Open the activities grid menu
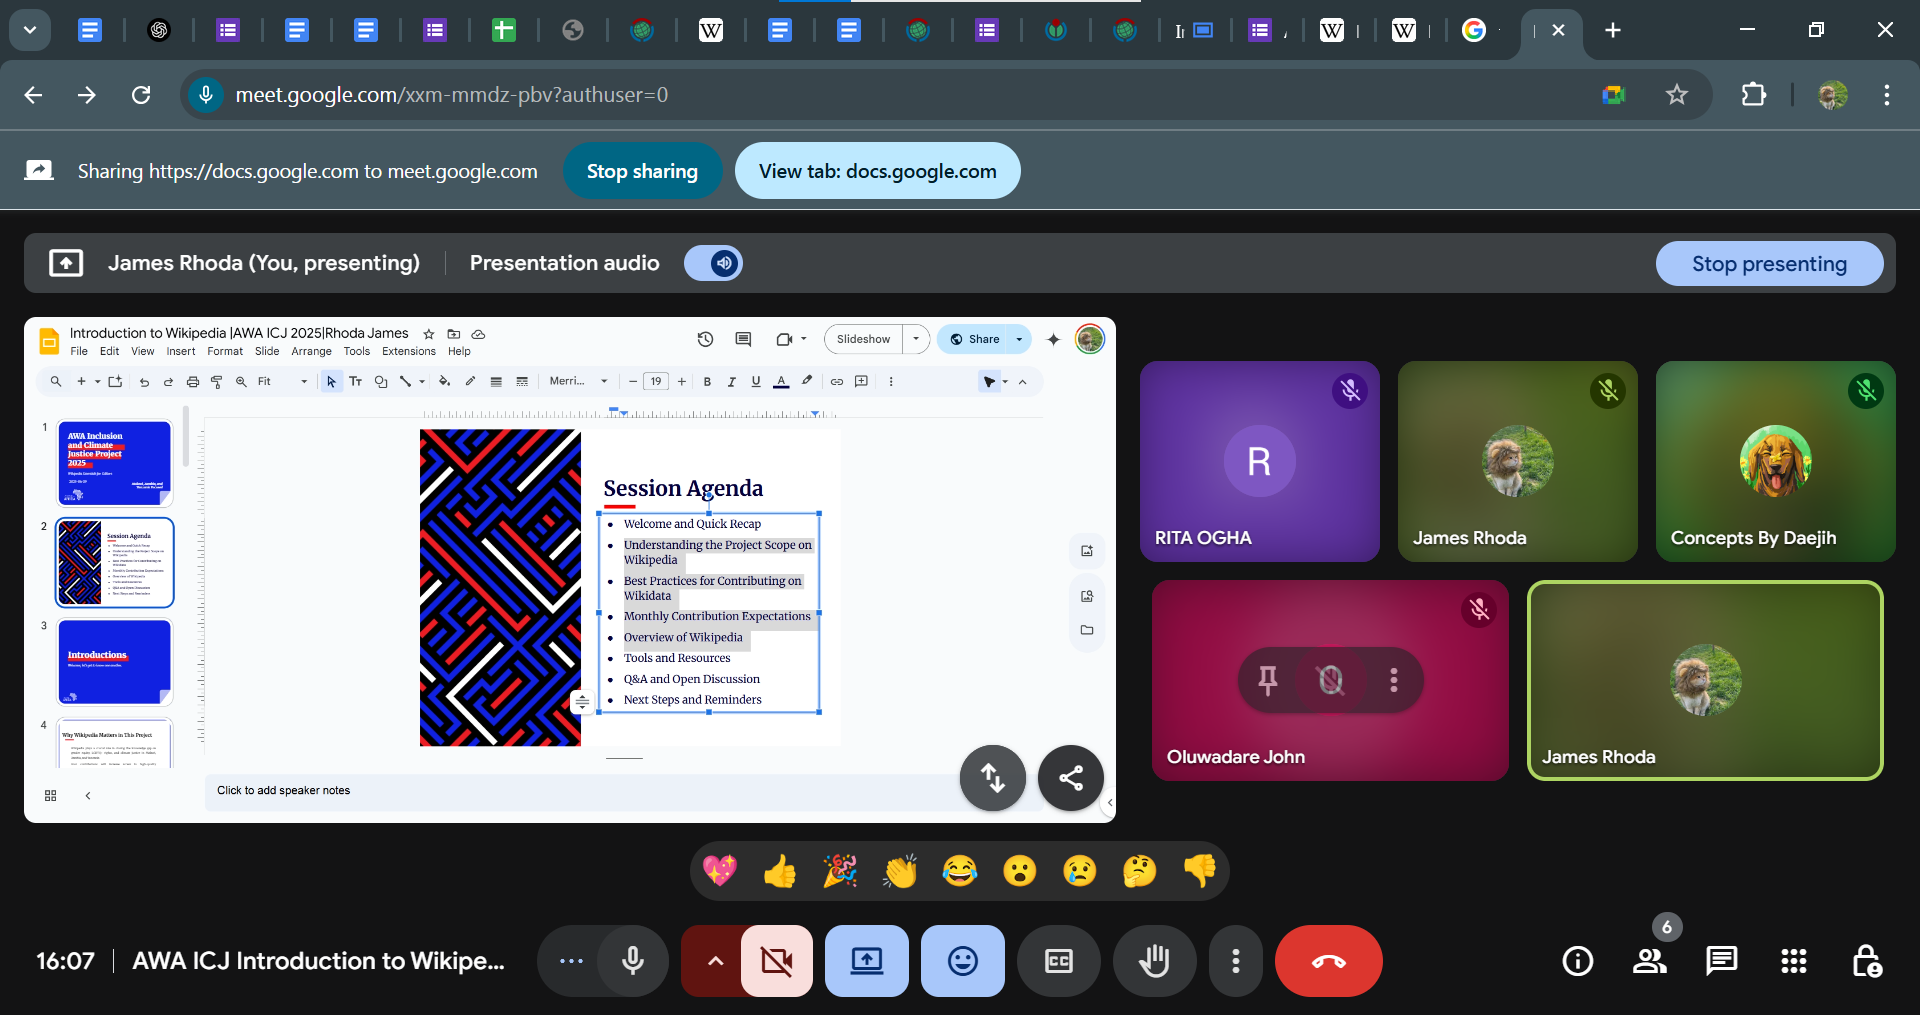The width and height of the screenshot is (1920, 1015). click(x=1793, y=961)
